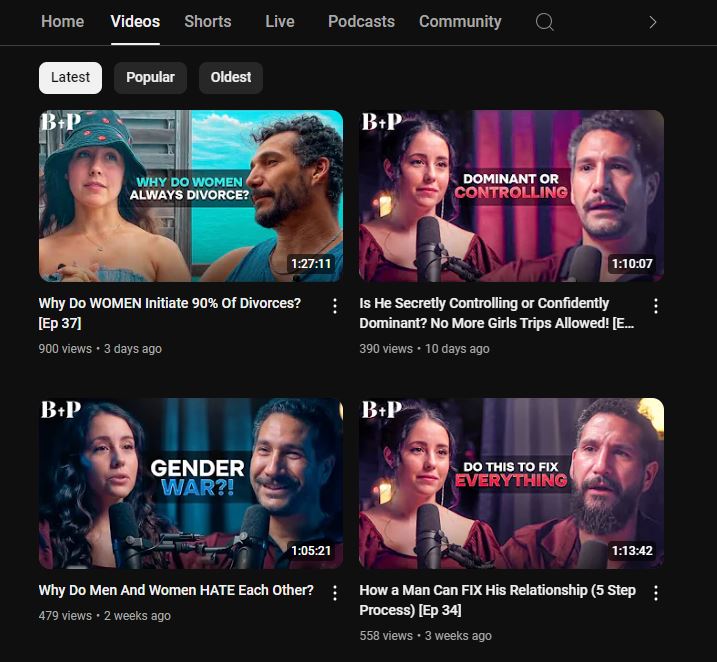Open the Community tab

click(x=460, y=22)
